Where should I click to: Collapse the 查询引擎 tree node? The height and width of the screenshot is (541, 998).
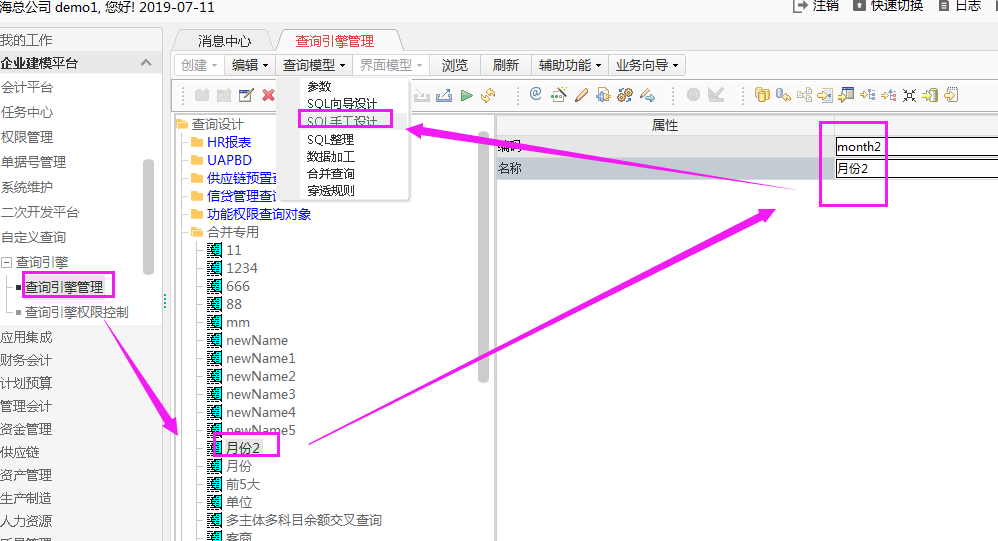click(7, 262)
